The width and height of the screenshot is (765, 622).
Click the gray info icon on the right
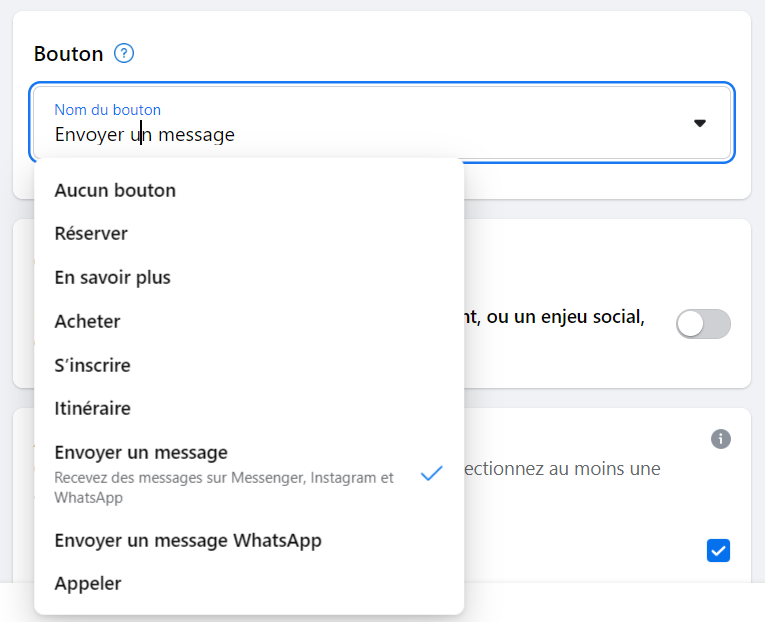click(x=720, y=439)
